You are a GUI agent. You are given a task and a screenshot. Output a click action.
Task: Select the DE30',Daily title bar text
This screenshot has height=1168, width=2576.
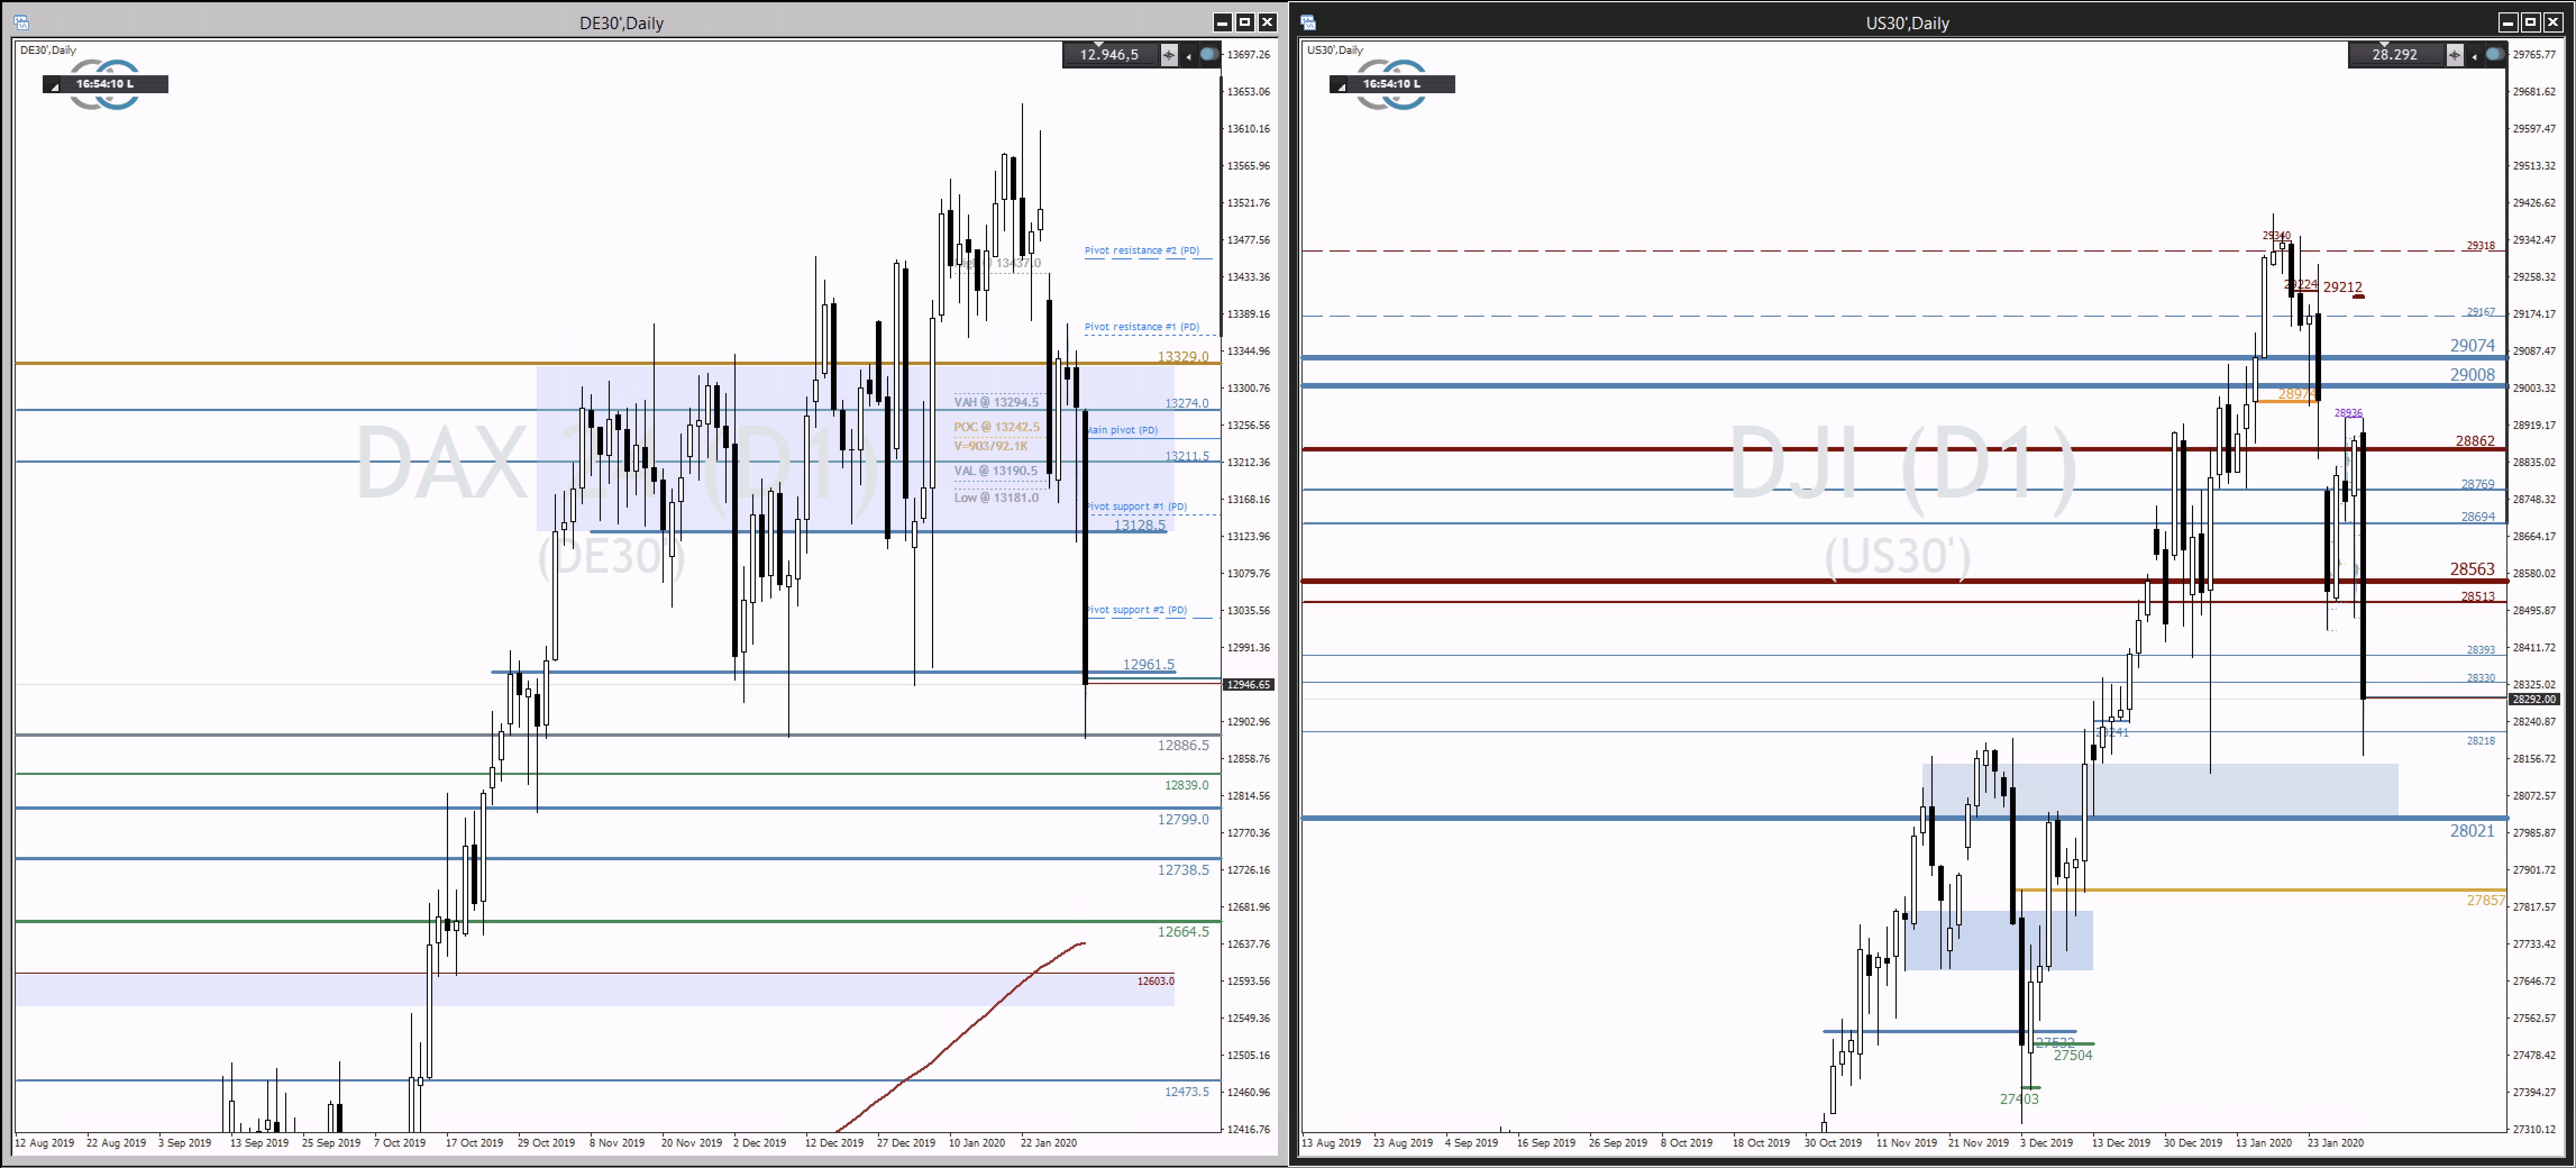click(621, 23)
